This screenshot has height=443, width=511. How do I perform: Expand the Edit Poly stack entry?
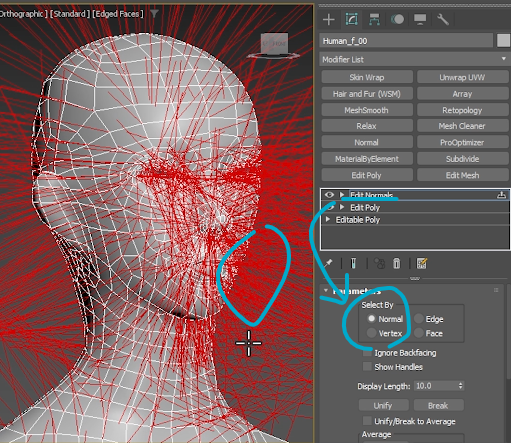[342, 207]
